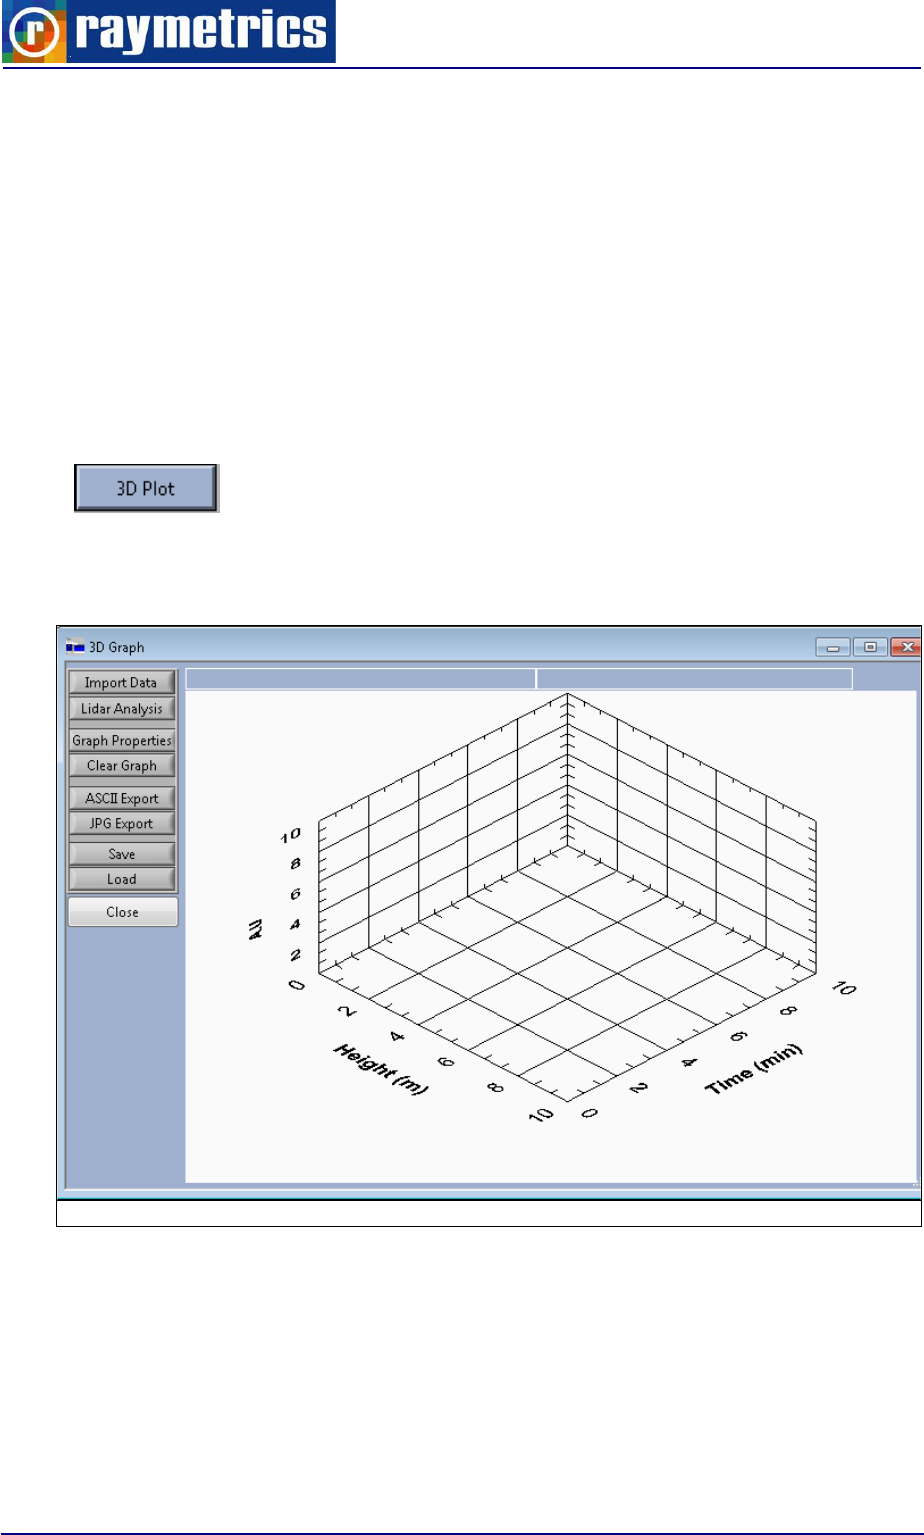Launch Lidar Analysis from sidebar
The width and height of the screenshot is (924, 1535).
click(121, 708)
